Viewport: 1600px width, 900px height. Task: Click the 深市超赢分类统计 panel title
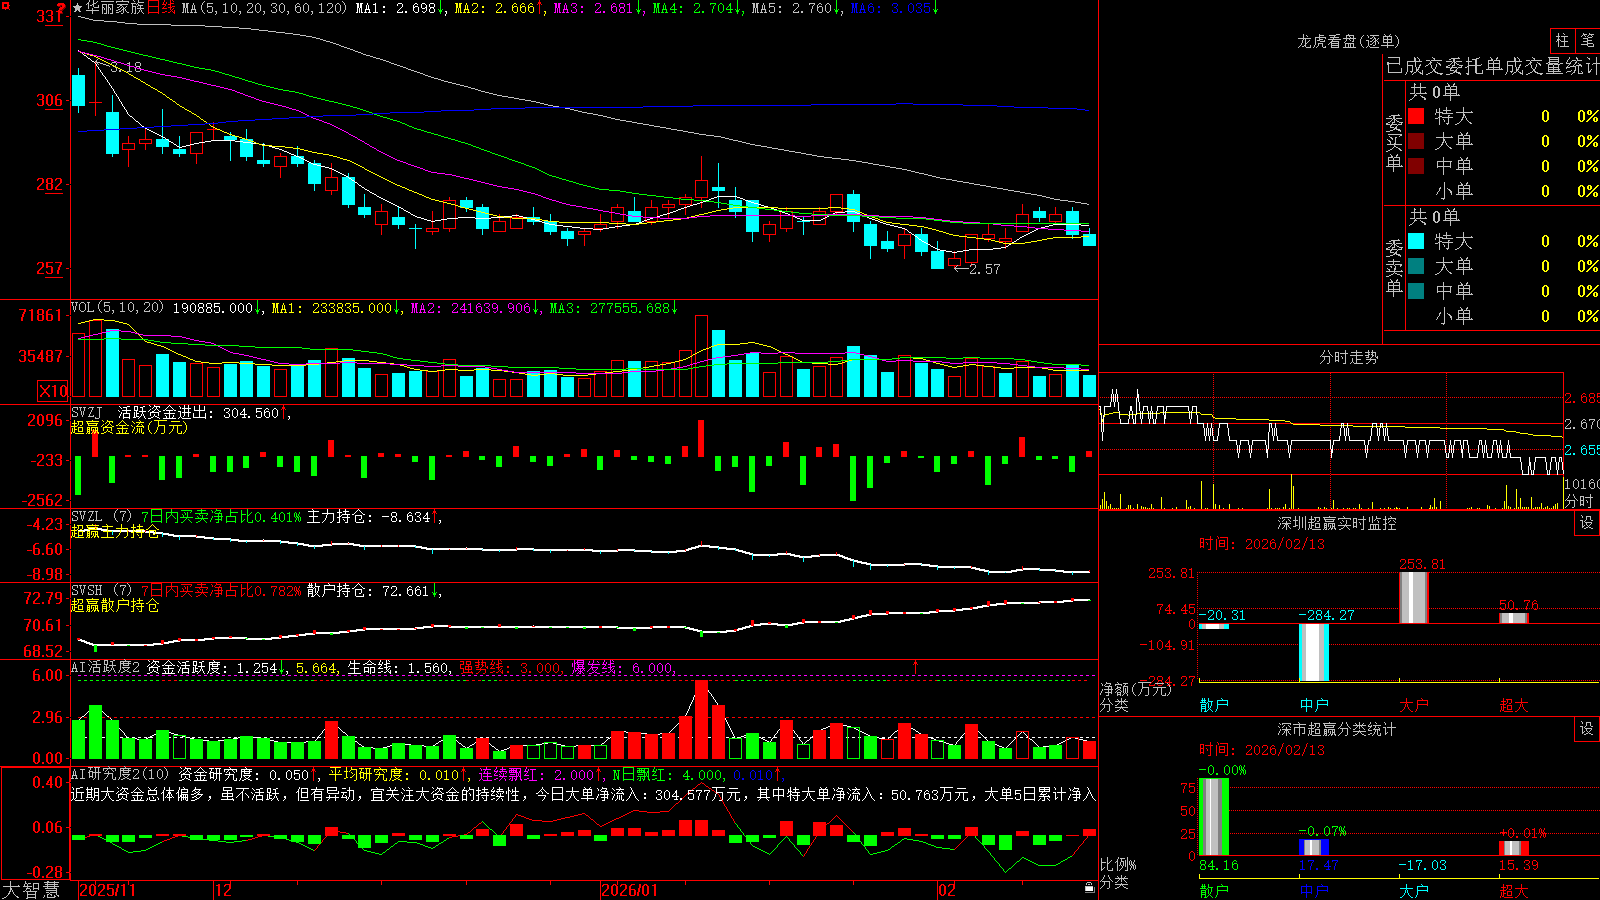(1337, 729)
